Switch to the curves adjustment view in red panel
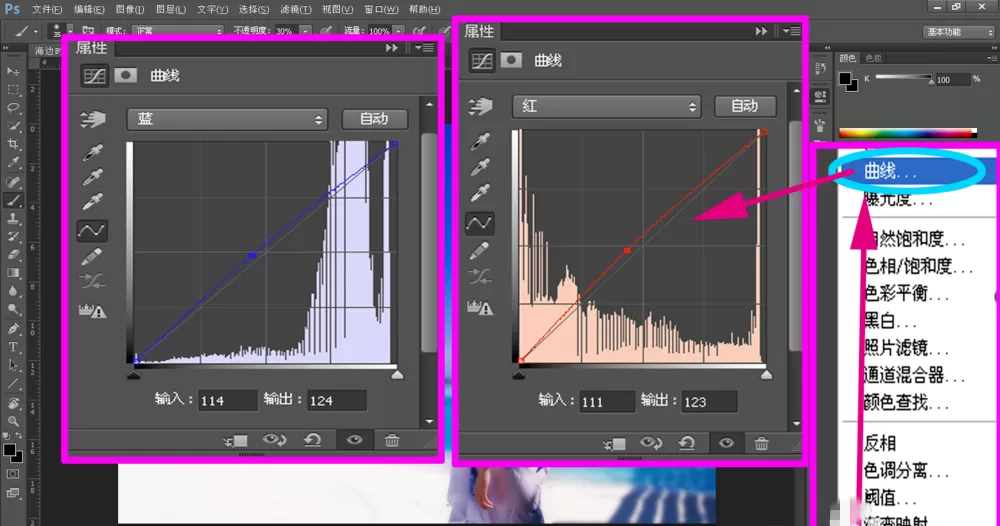 (482, 61)
